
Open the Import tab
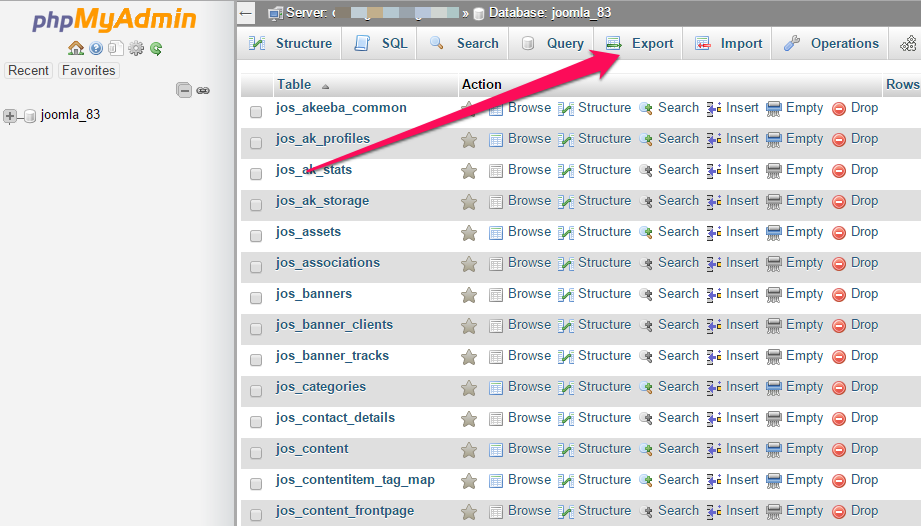coord(728,43)
